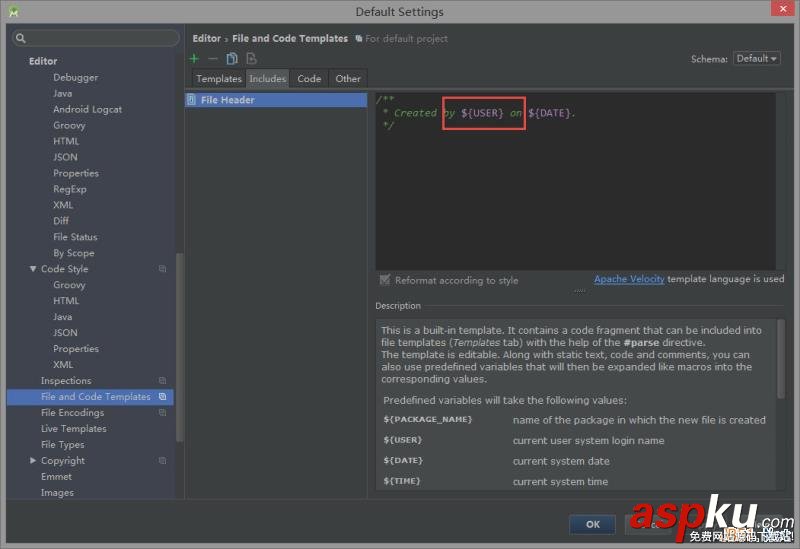Select By Scope settings item
Viewport: 800px width, 549px height.
(x=73, y=253)
